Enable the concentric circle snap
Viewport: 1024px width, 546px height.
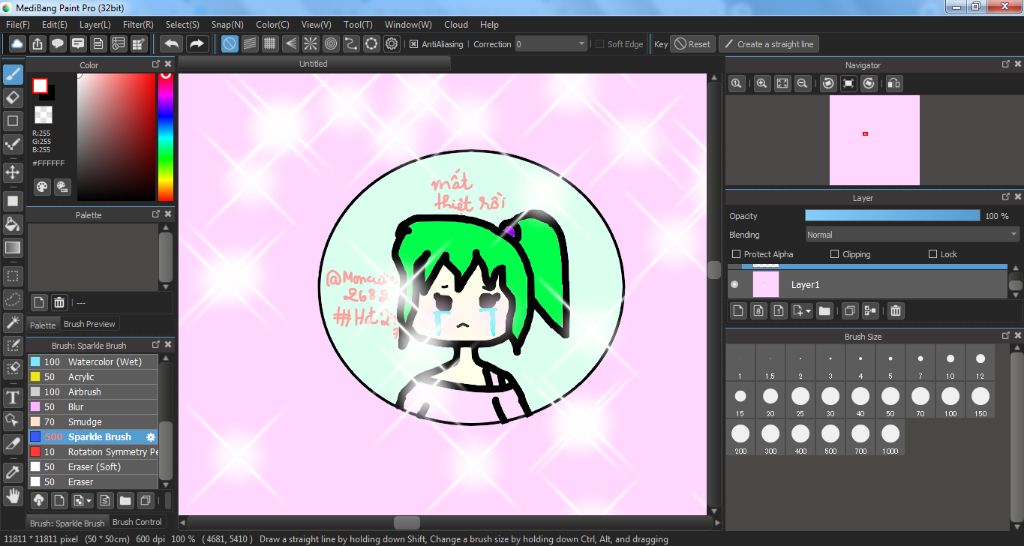tap(330, 44)
